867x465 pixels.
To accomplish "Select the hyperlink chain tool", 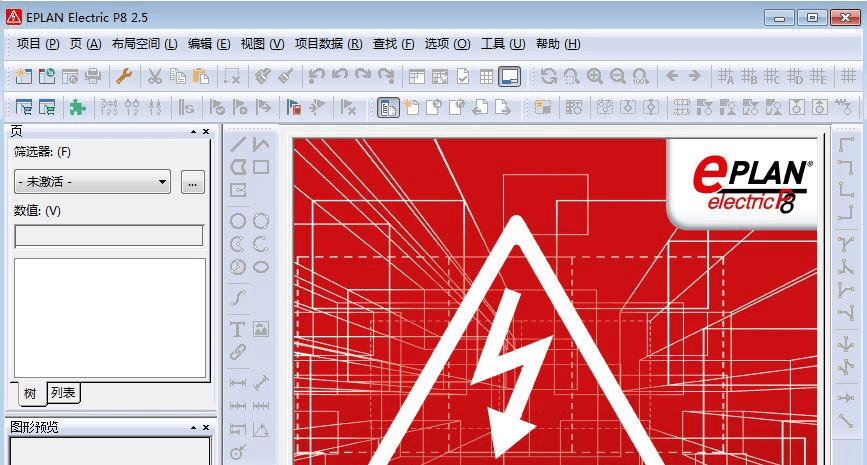I will (x=238, y=352).
